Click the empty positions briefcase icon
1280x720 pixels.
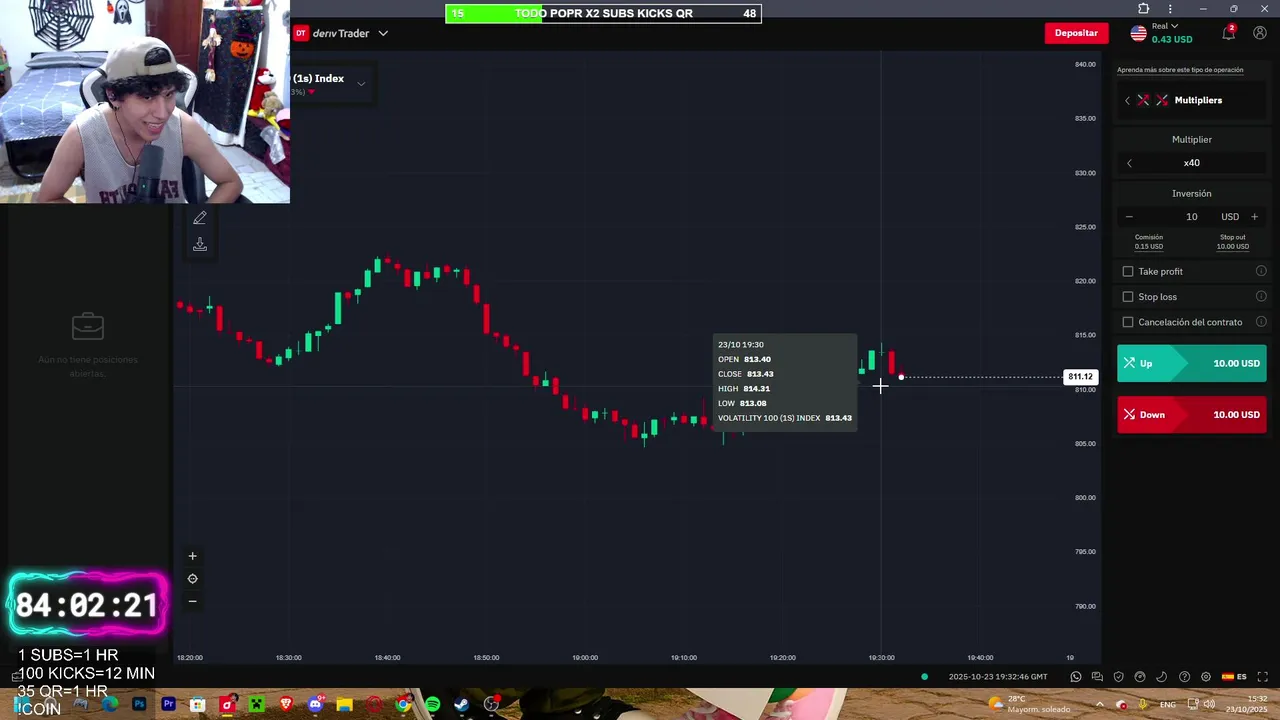point(88,326)
